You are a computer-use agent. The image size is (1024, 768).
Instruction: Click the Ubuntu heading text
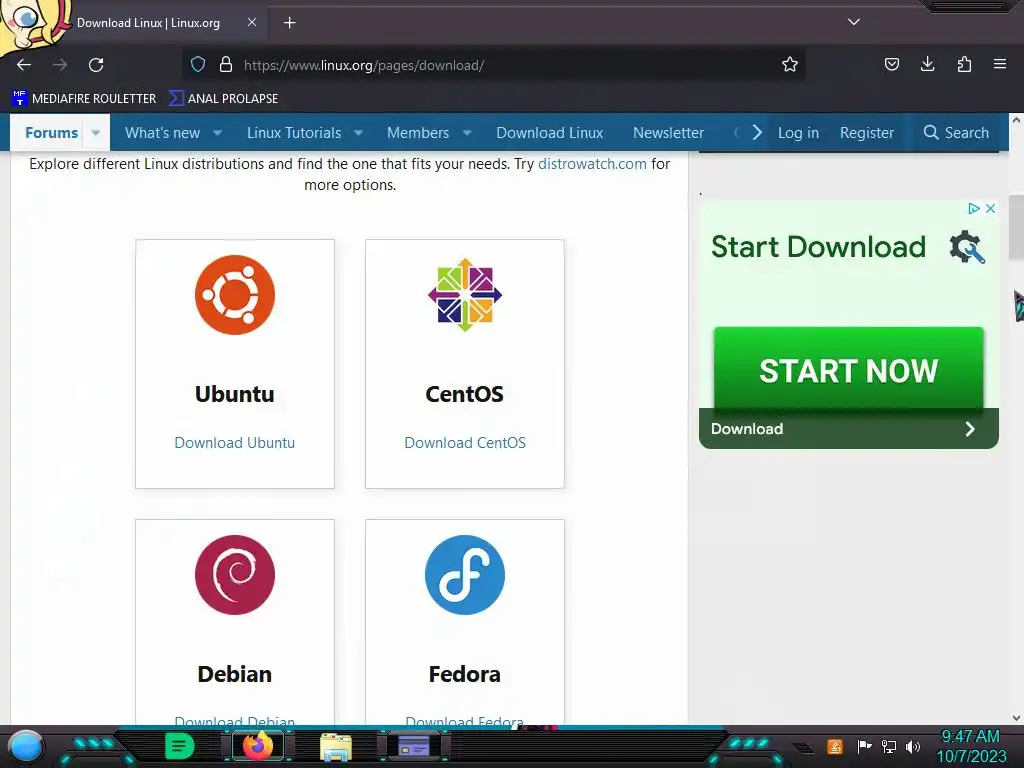(x=234, y=394)
